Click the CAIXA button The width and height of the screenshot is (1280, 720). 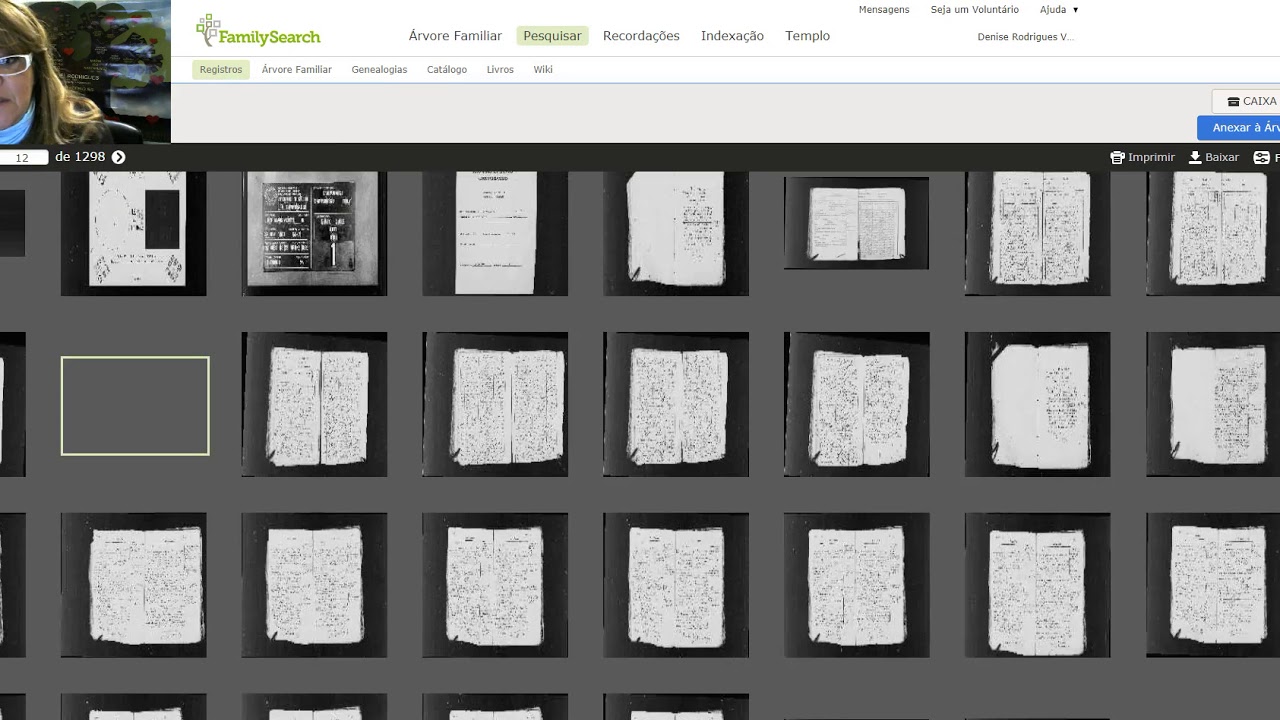(x=1246, y=101)
